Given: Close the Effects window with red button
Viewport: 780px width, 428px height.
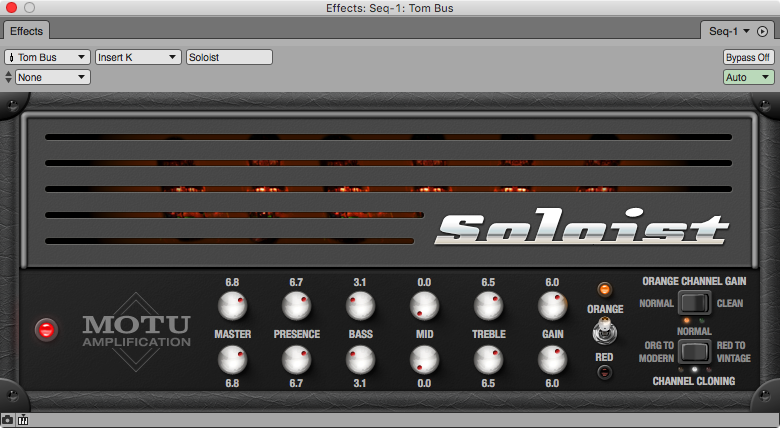Looking at the screenshot, I should coord(11,7).
